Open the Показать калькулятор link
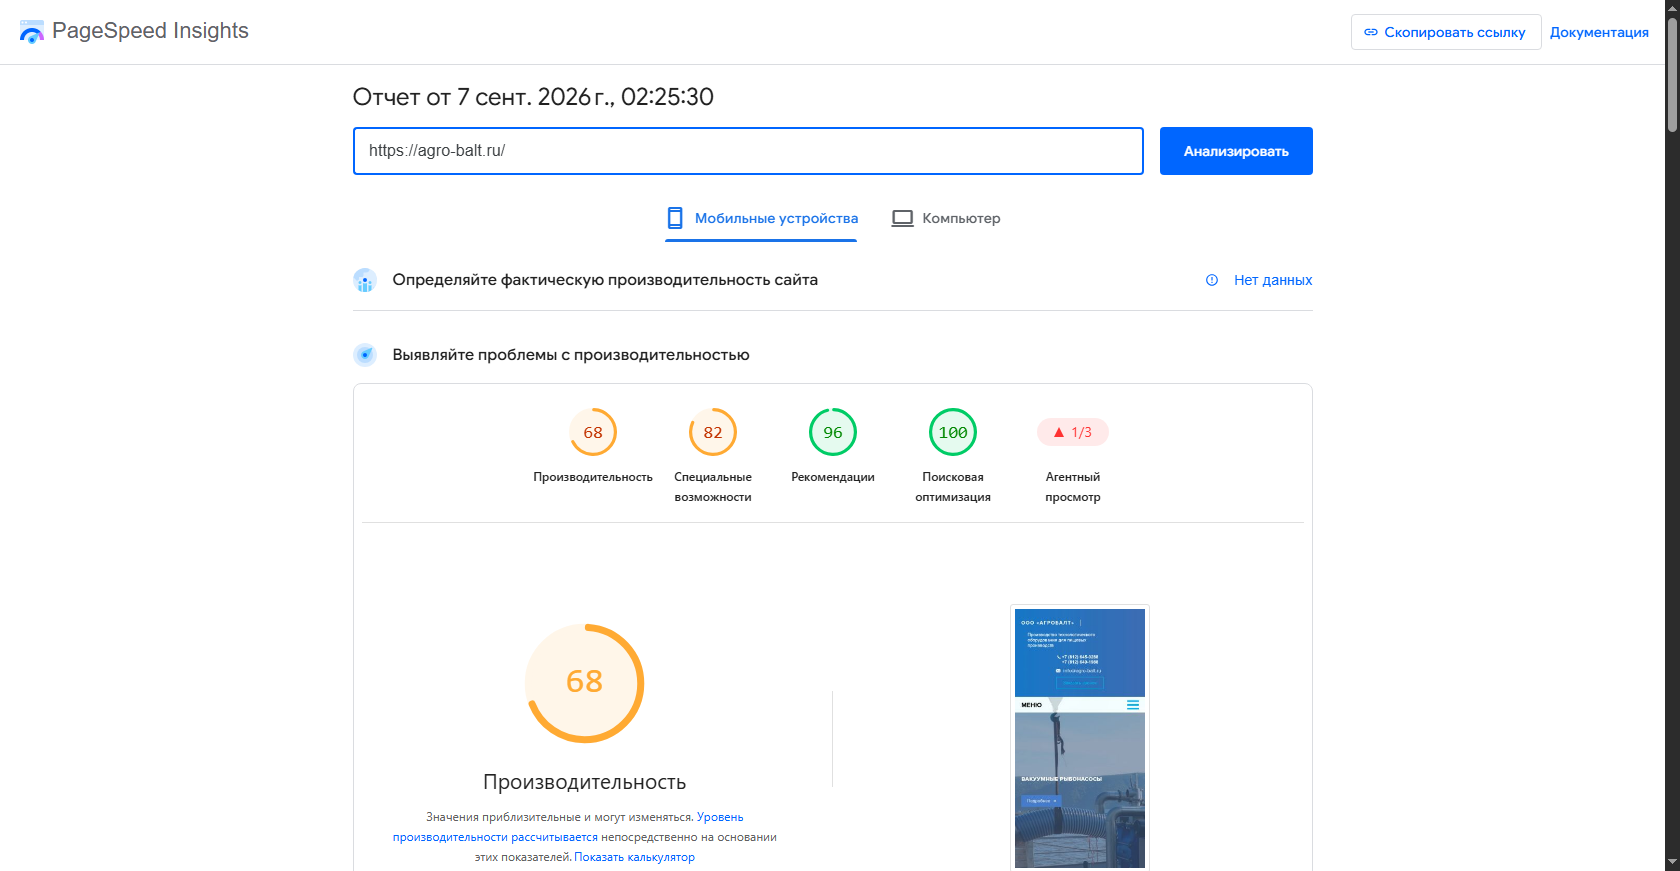1680x871 pixels. point(634,857)
